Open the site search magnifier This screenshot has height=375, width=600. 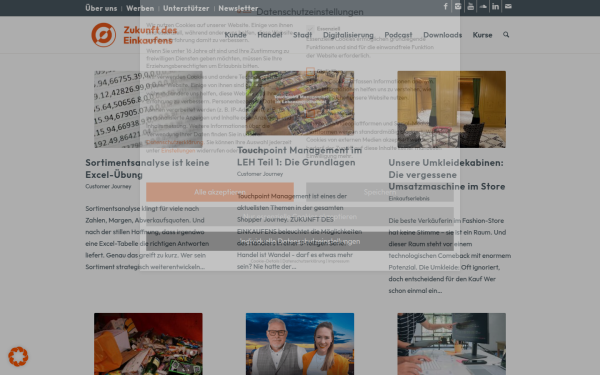(506, 35)
